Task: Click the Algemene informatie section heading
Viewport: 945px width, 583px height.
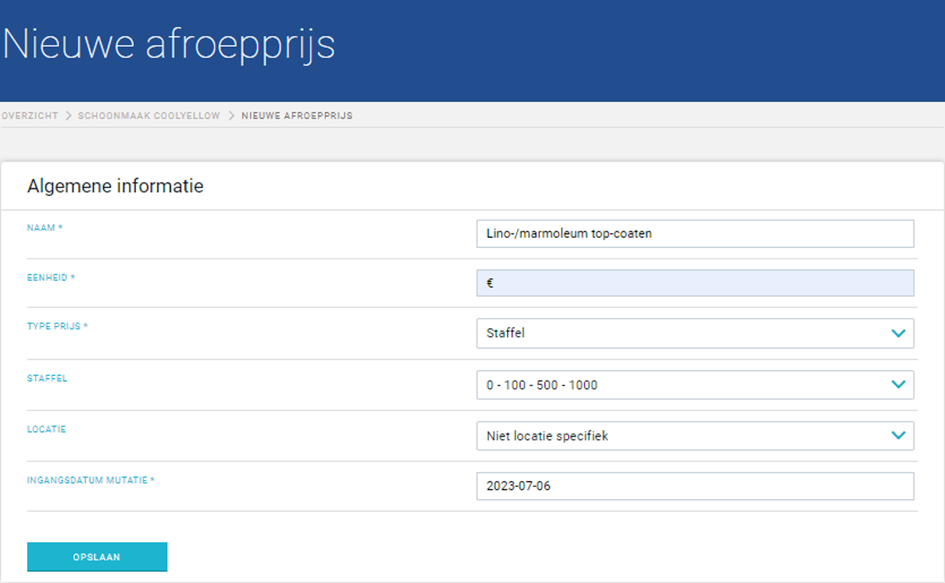Action: coord(115,186)
